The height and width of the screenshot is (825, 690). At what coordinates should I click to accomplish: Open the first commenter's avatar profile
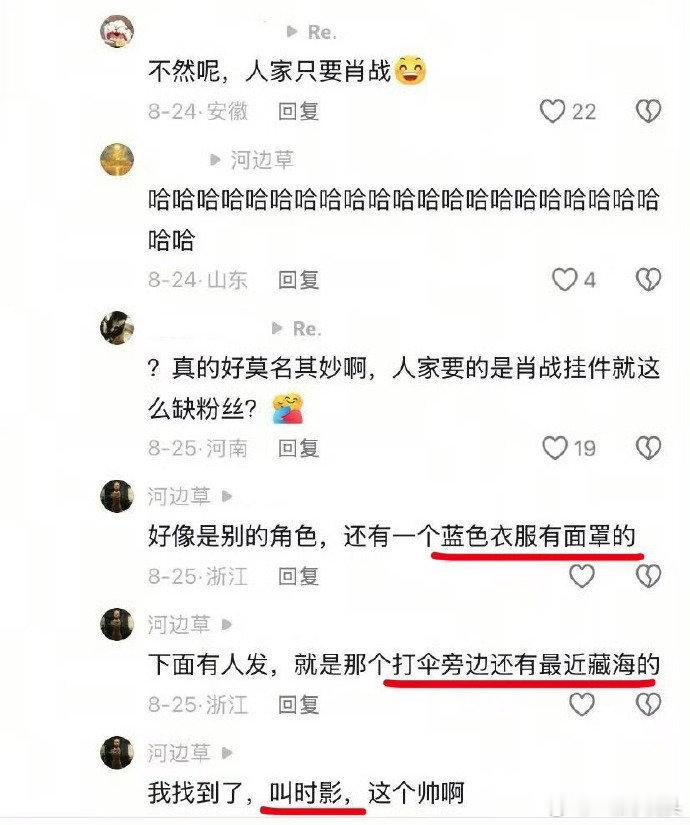pos(117,31)
